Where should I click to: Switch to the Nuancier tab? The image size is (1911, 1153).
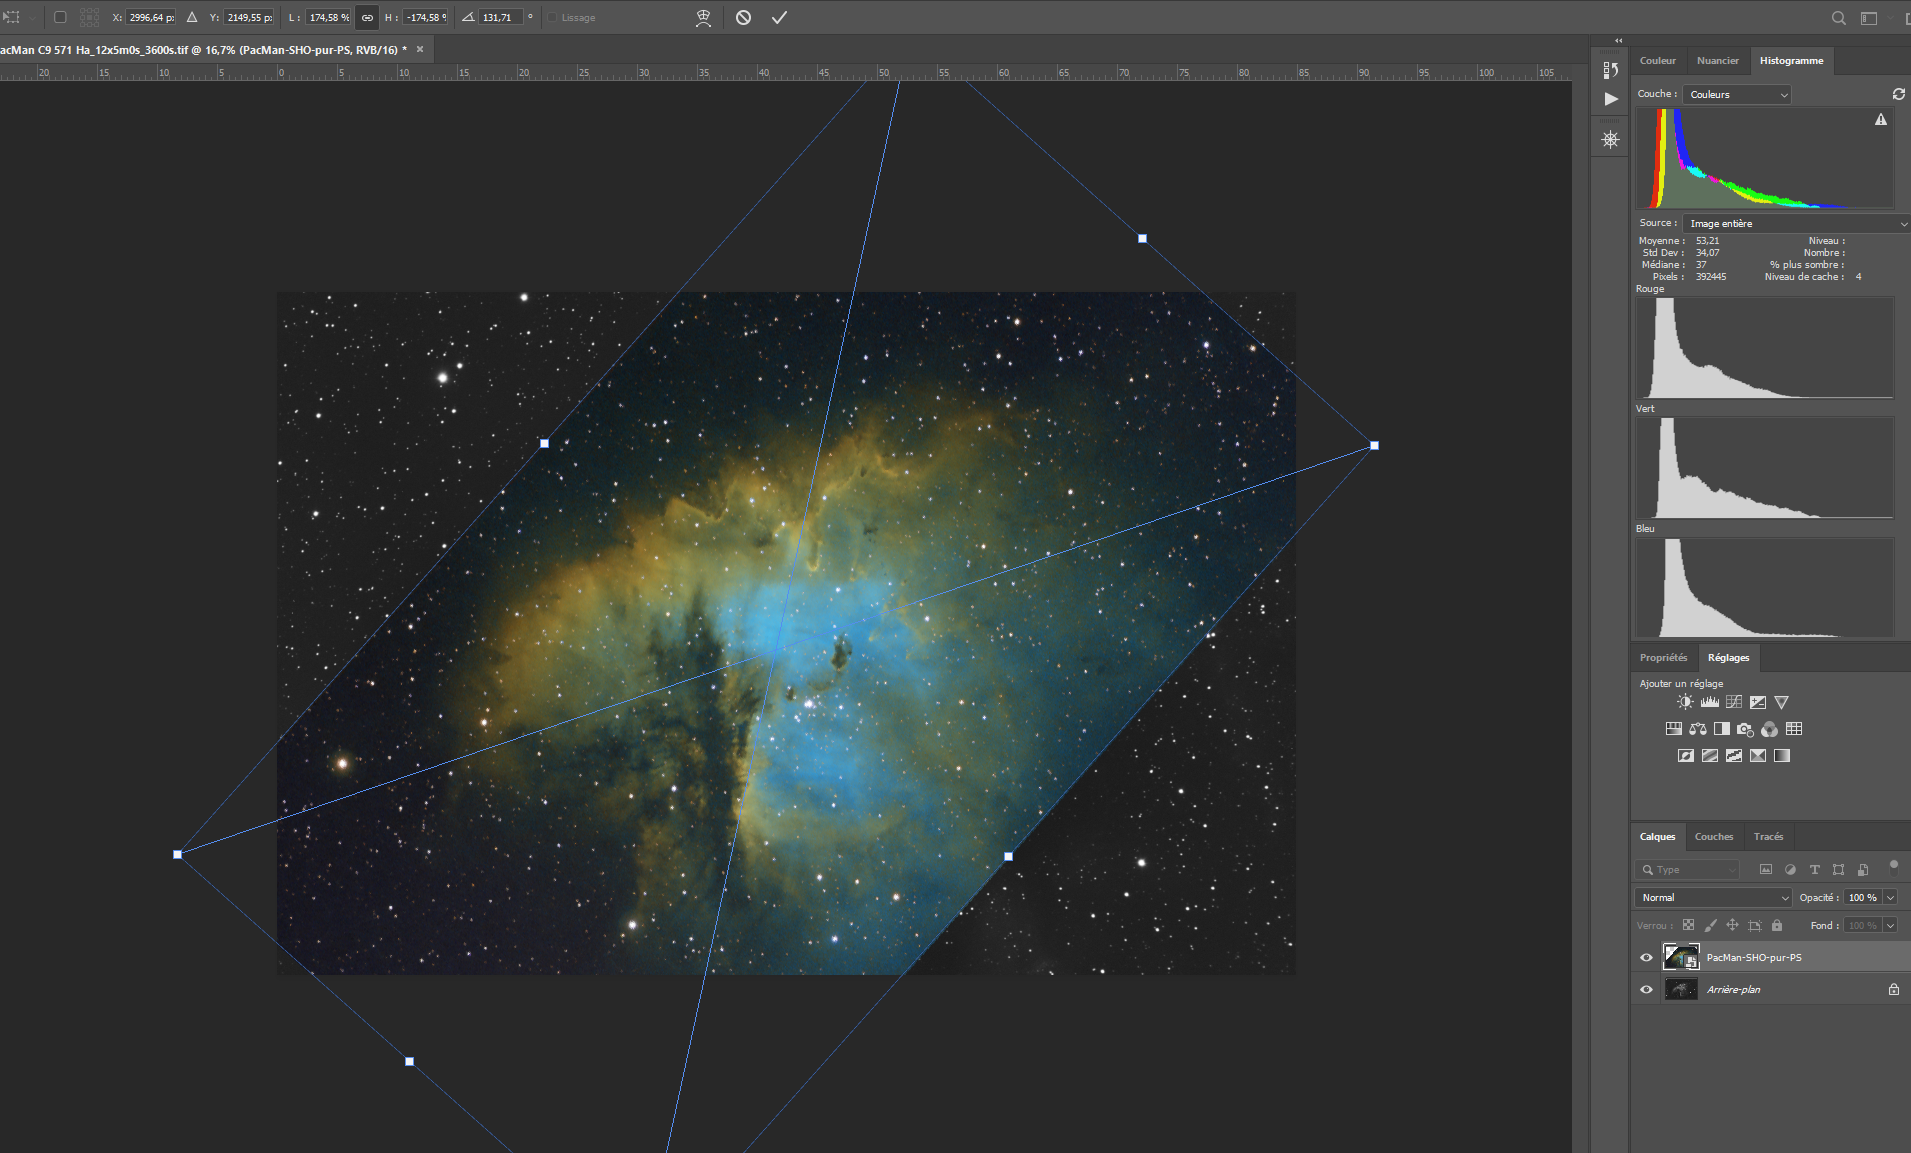(1718, 60)
